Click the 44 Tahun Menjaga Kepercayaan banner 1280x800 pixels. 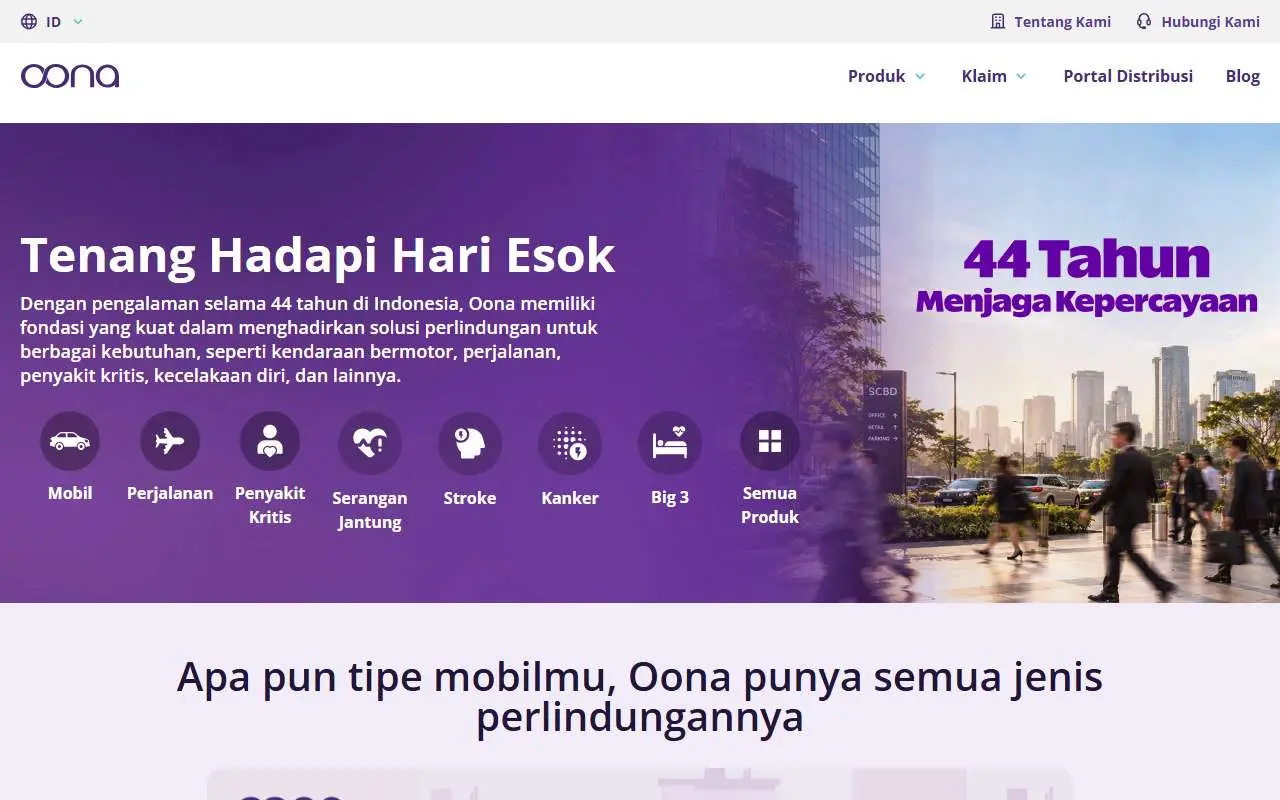click(1086, 277)
